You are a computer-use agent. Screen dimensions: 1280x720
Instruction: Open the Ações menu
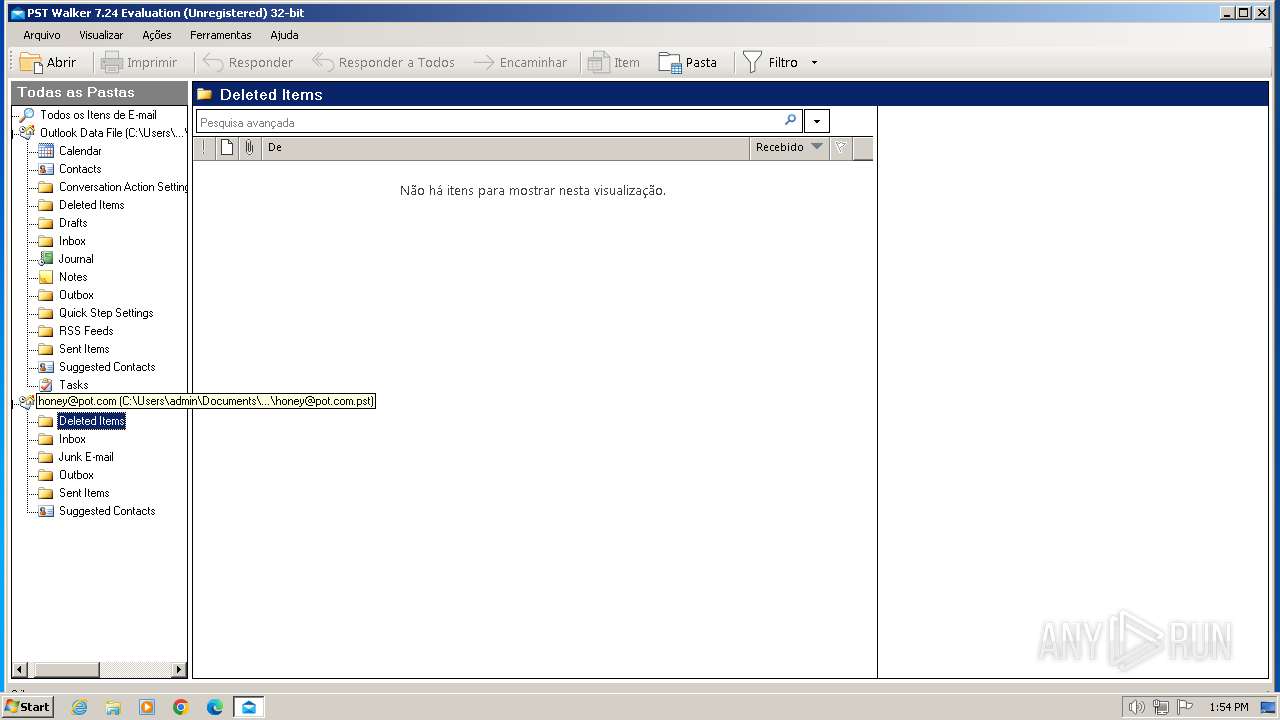(157, 35)
